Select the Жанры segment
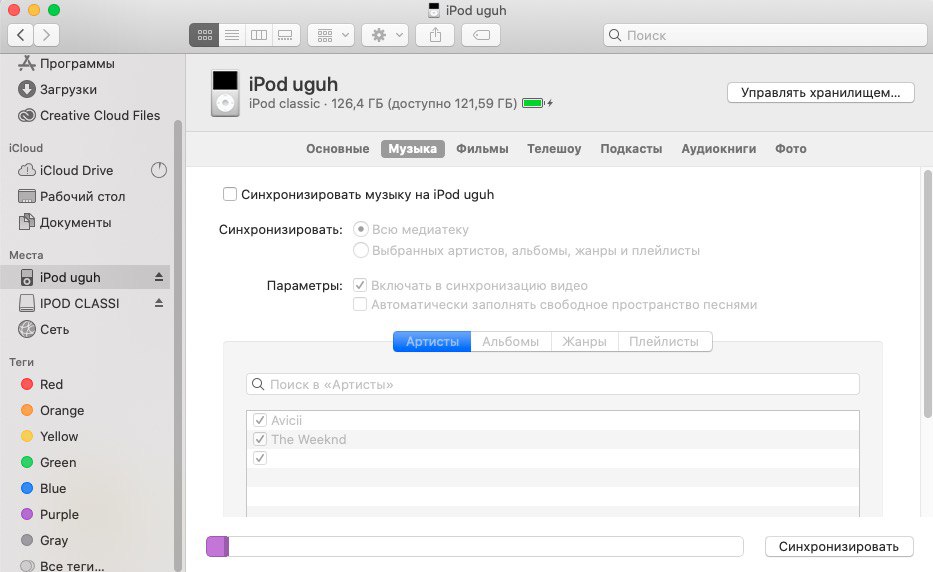Image resolution: width=933 pixels, height=572 pixels. click(584, 342)
